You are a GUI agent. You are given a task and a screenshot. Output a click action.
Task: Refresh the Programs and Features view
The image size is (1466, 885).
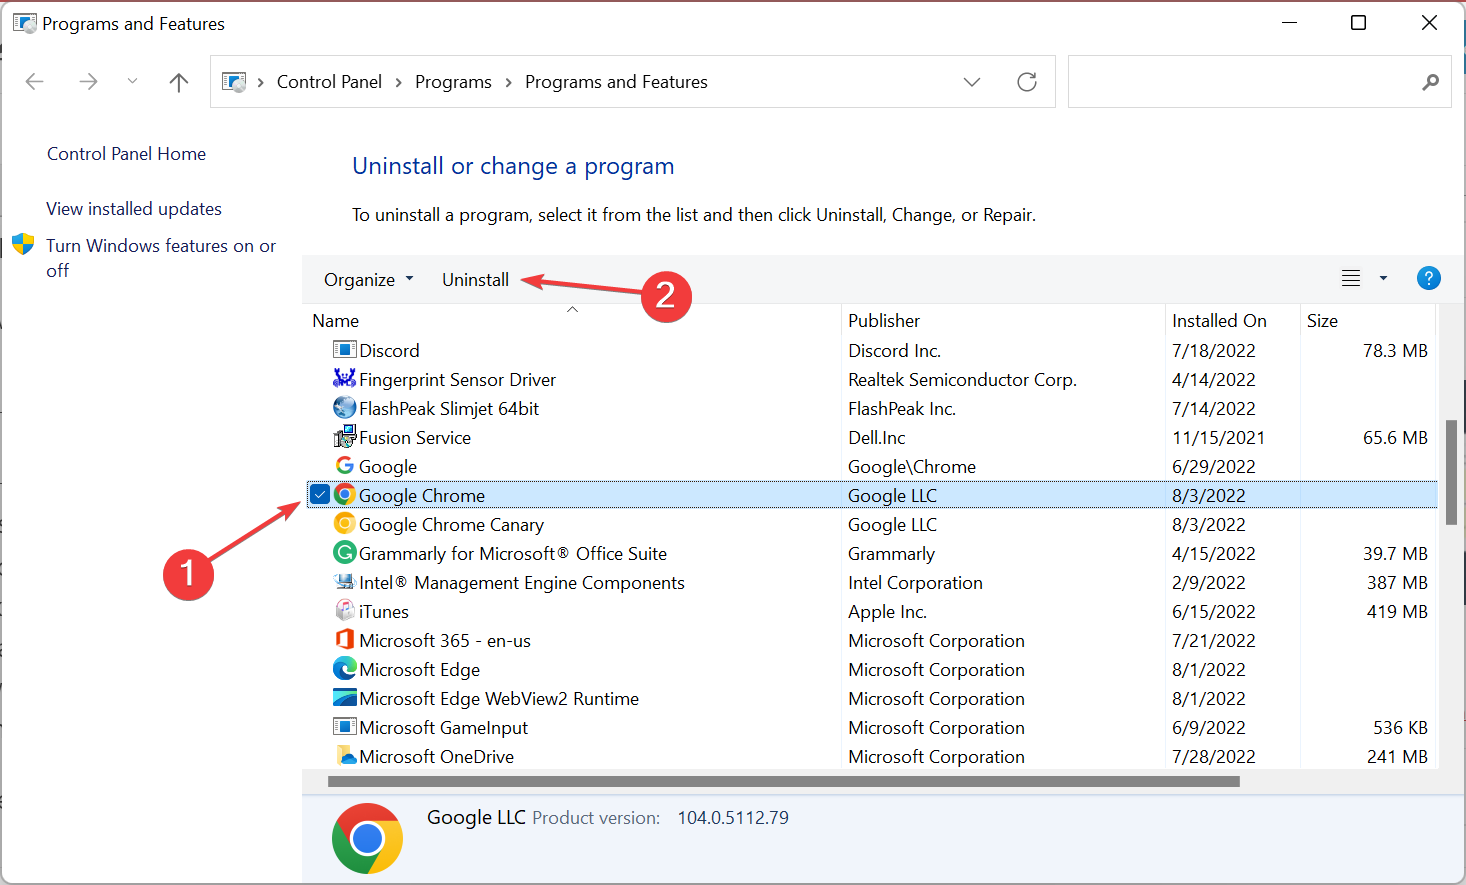[x=1027, y=82]
